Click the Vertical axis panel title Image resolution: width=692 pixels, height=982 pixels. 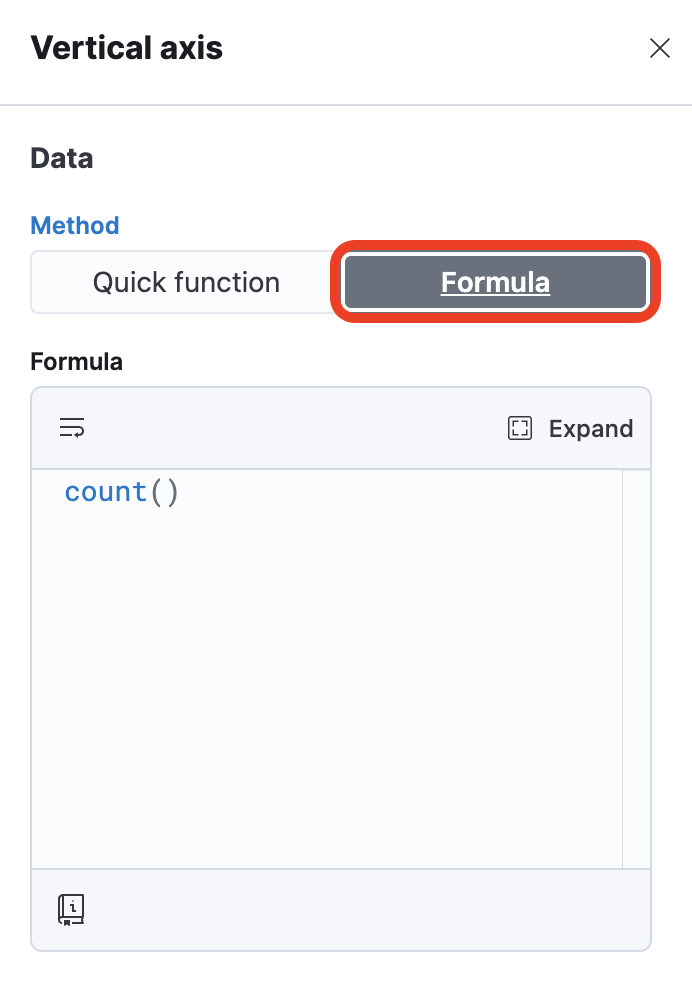coord(127,48)
